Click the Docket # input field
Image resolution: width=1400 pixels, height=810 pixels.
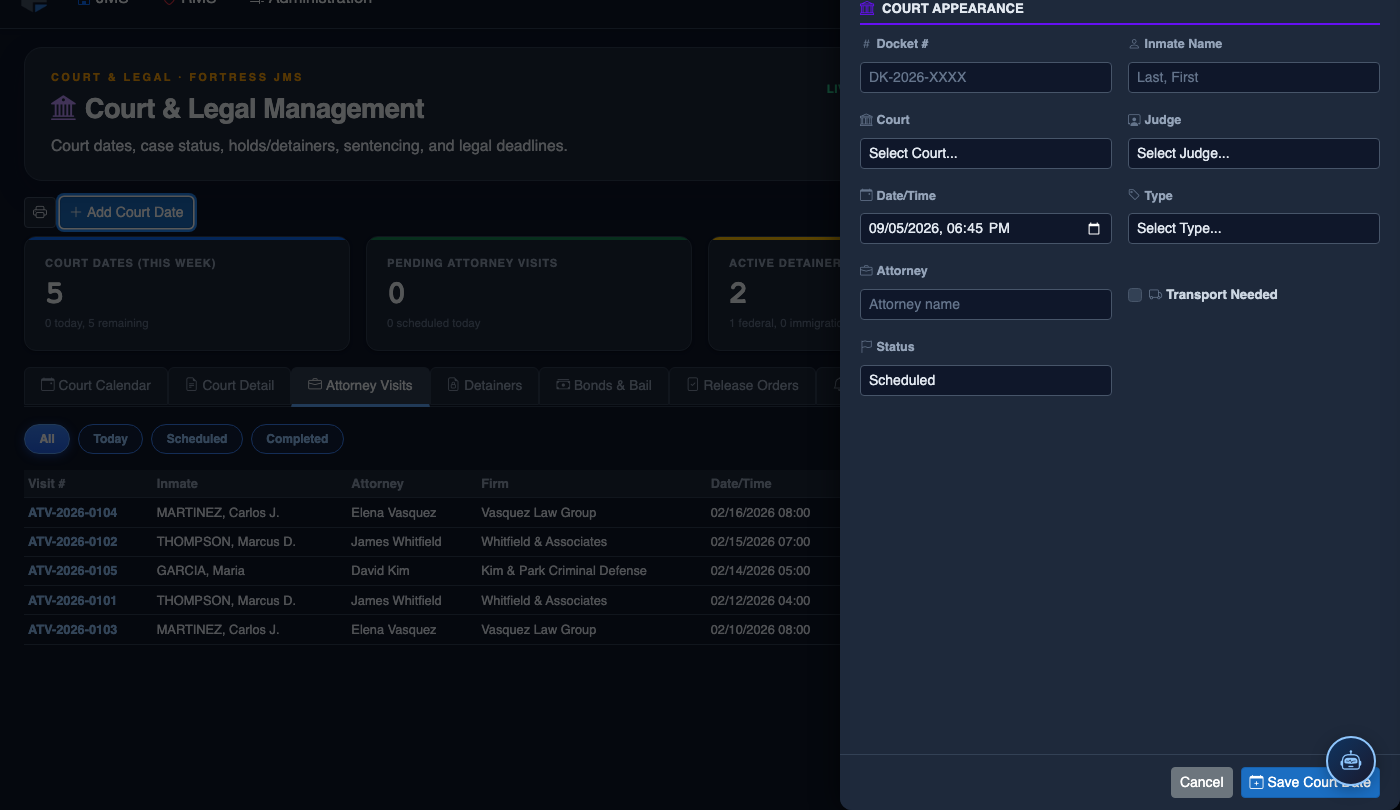point(986,77)
